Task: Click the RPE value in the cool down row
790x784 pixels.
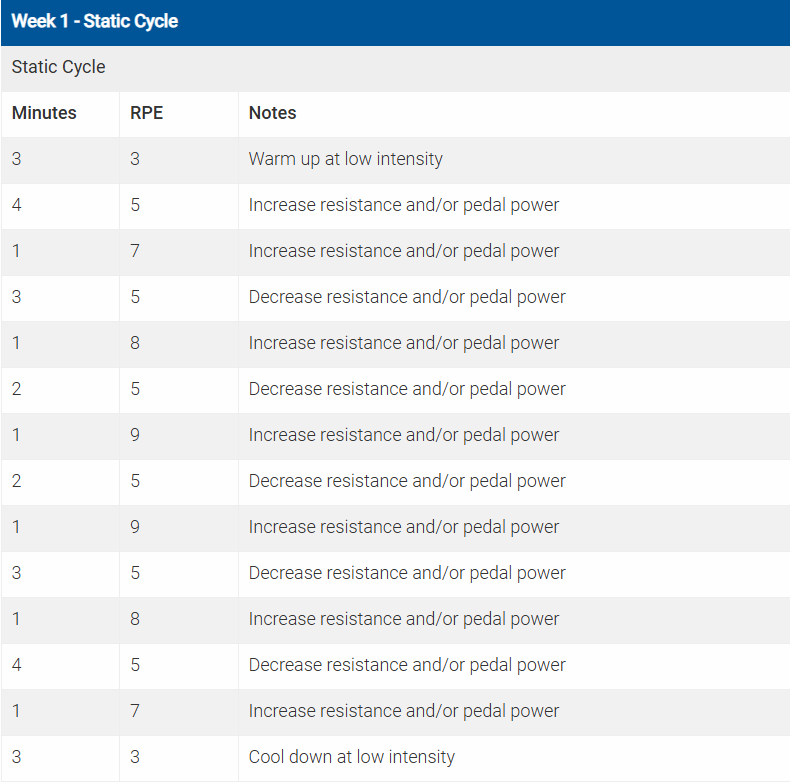Action: tap(135, 757)
